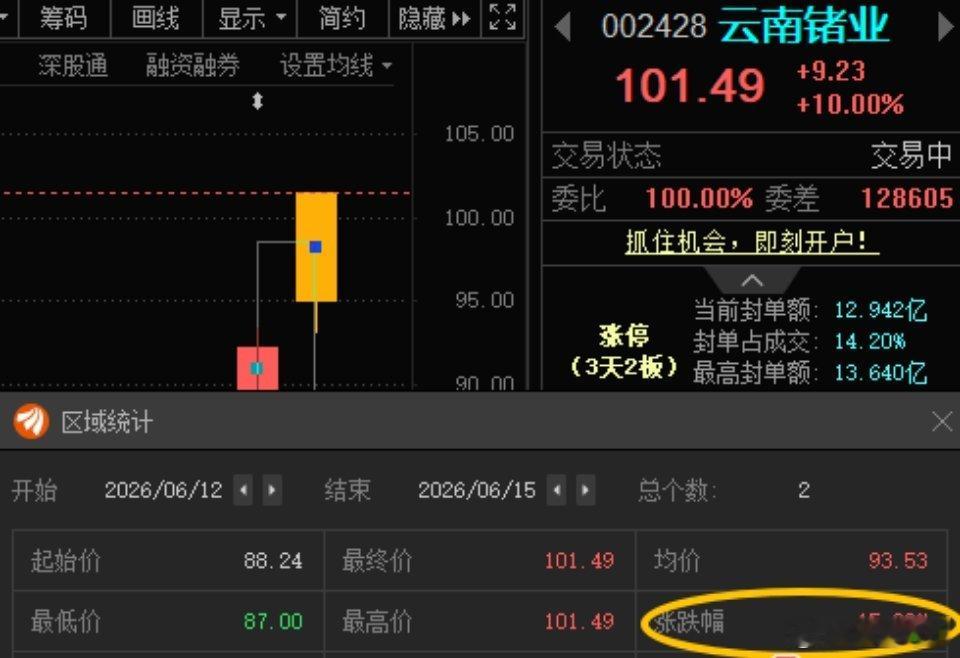Close the 区域统计 dialog
Image resolution: width=960 pixels, height=658 pixels.
(942, 422)
